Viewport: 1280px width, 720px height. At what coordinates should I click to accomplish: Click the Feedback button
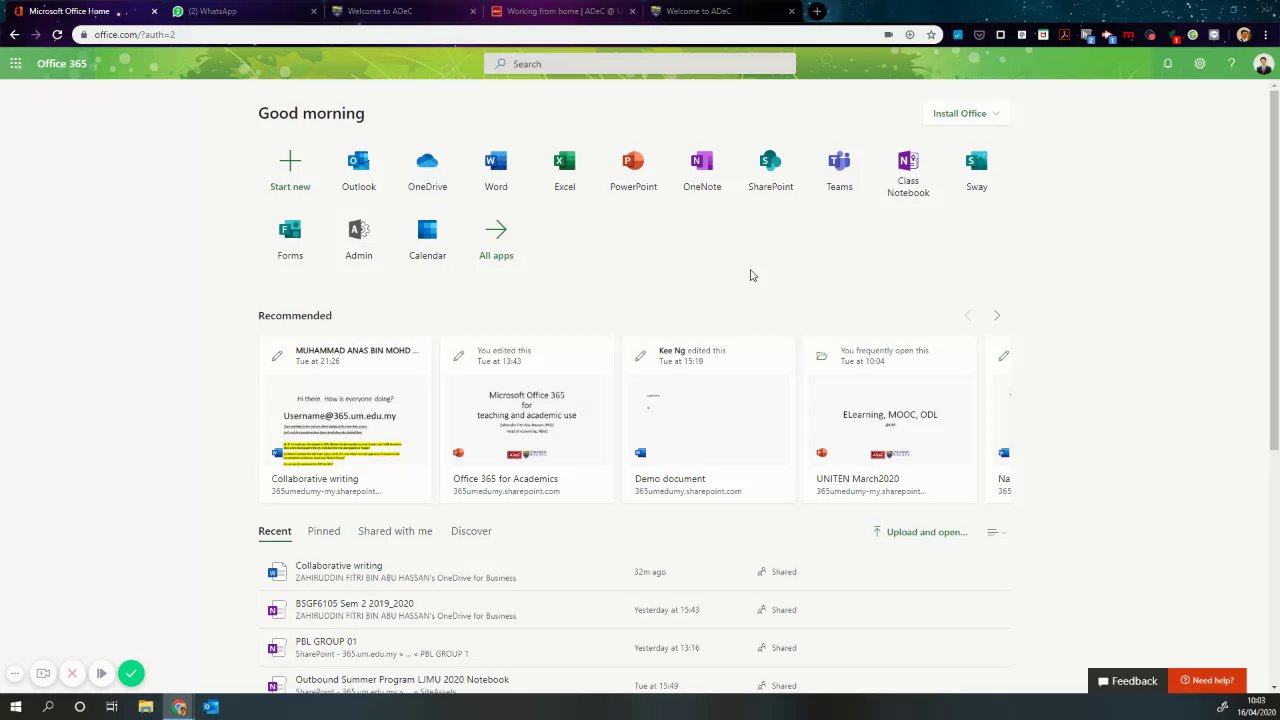pos(1127,681)
